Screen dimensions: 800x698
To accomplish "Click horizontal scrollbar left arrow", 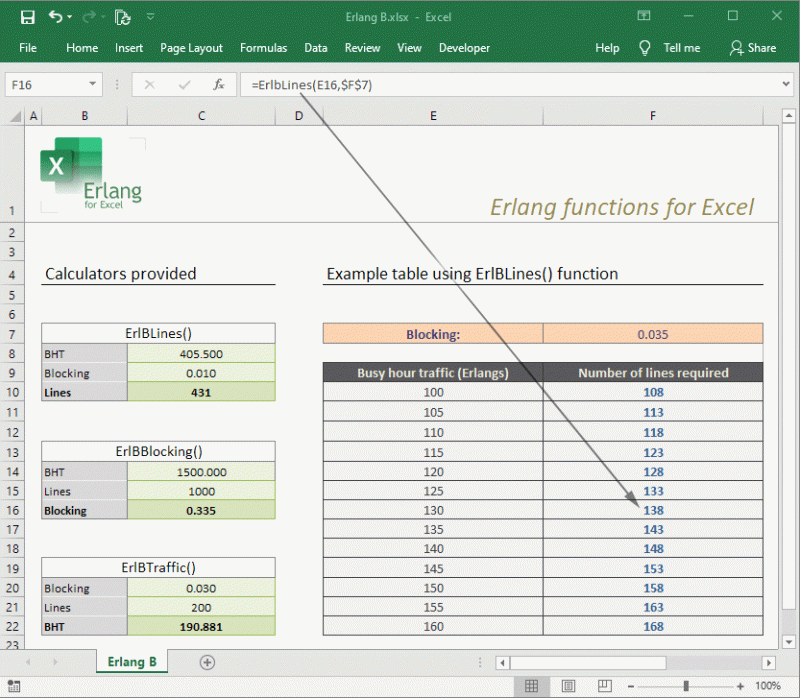I will point(502,663).
